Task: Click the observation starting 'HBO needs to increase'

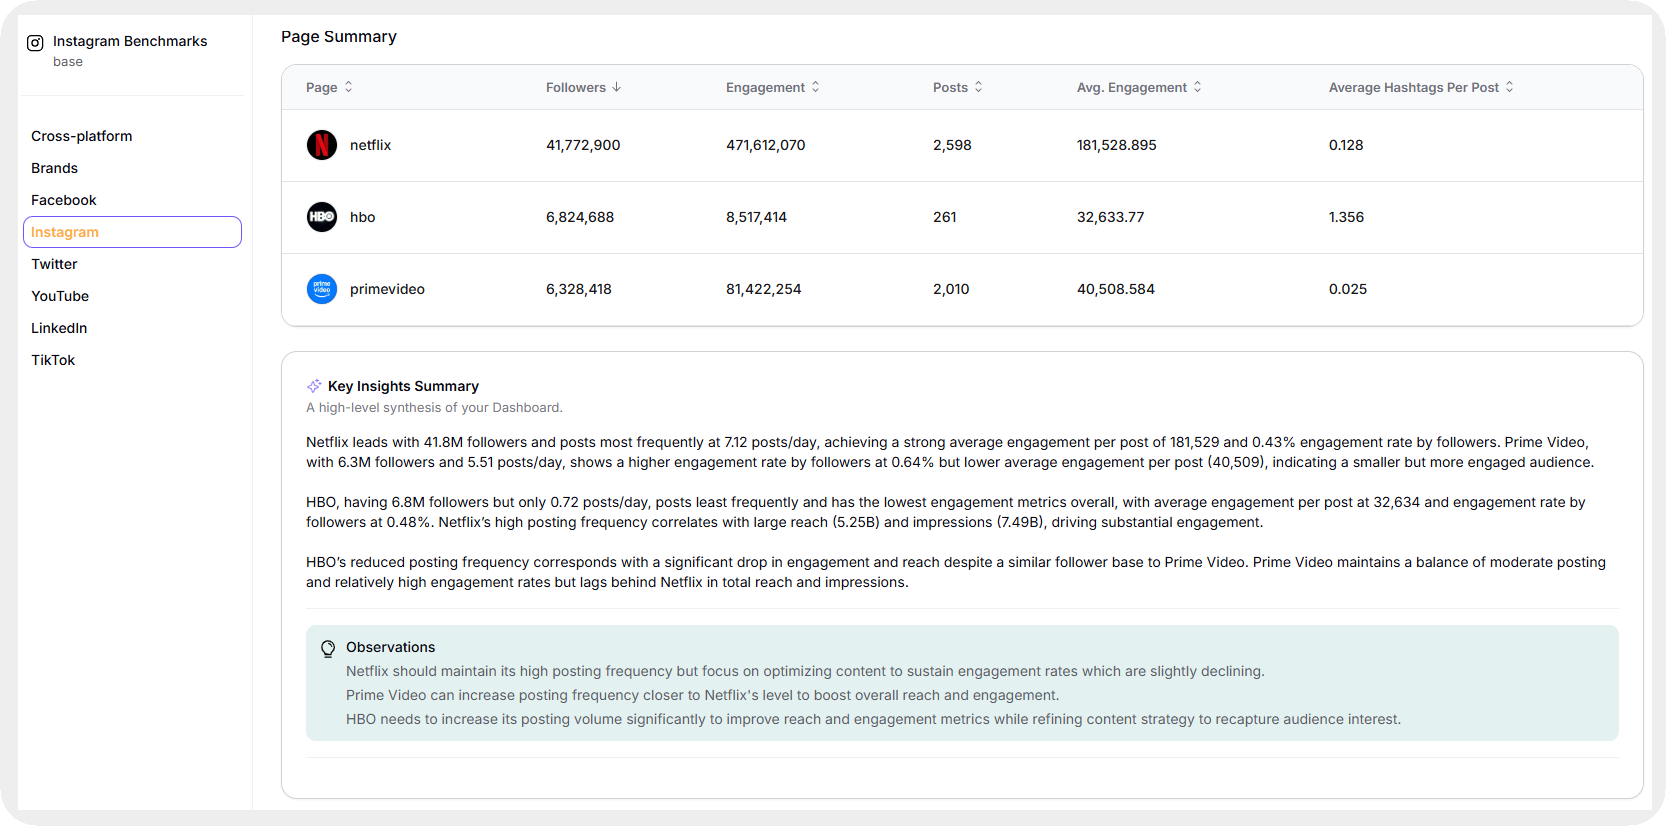Action: [873, 719]
